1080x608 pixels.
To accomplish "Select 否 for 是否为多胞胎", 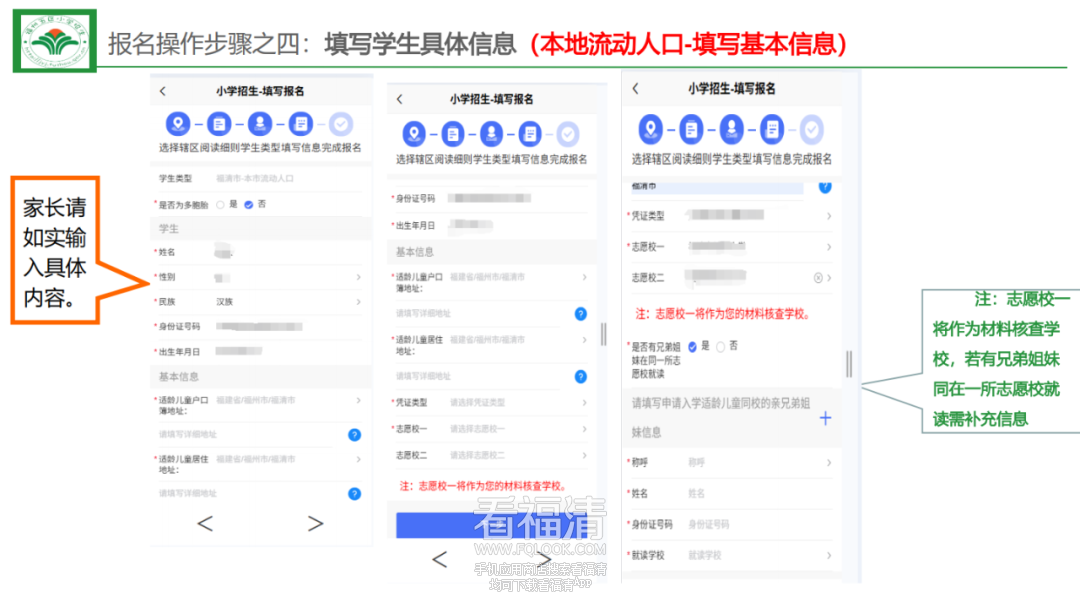I will point(248,204).
